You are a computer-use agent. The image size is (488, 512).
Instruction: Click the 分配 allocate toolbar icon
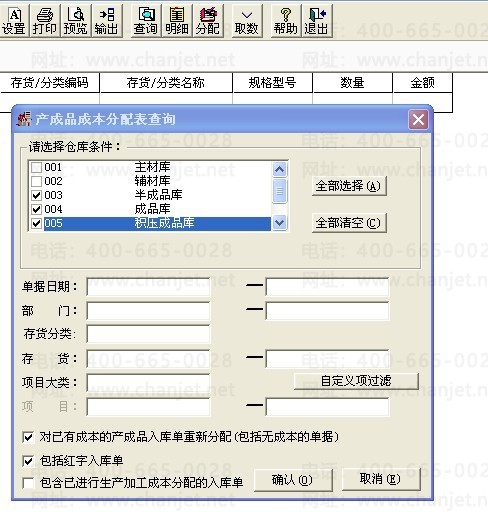pyautogui.click(x=208, y=21)
